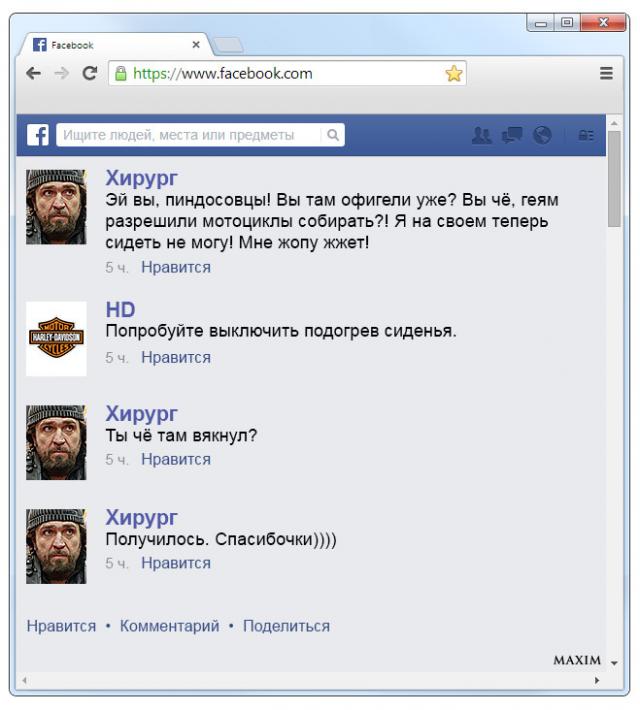The width and height of the screenshot is (640, 710).
Task: Bookmark the page with the star icon
Action: click(x=453, y=73)
